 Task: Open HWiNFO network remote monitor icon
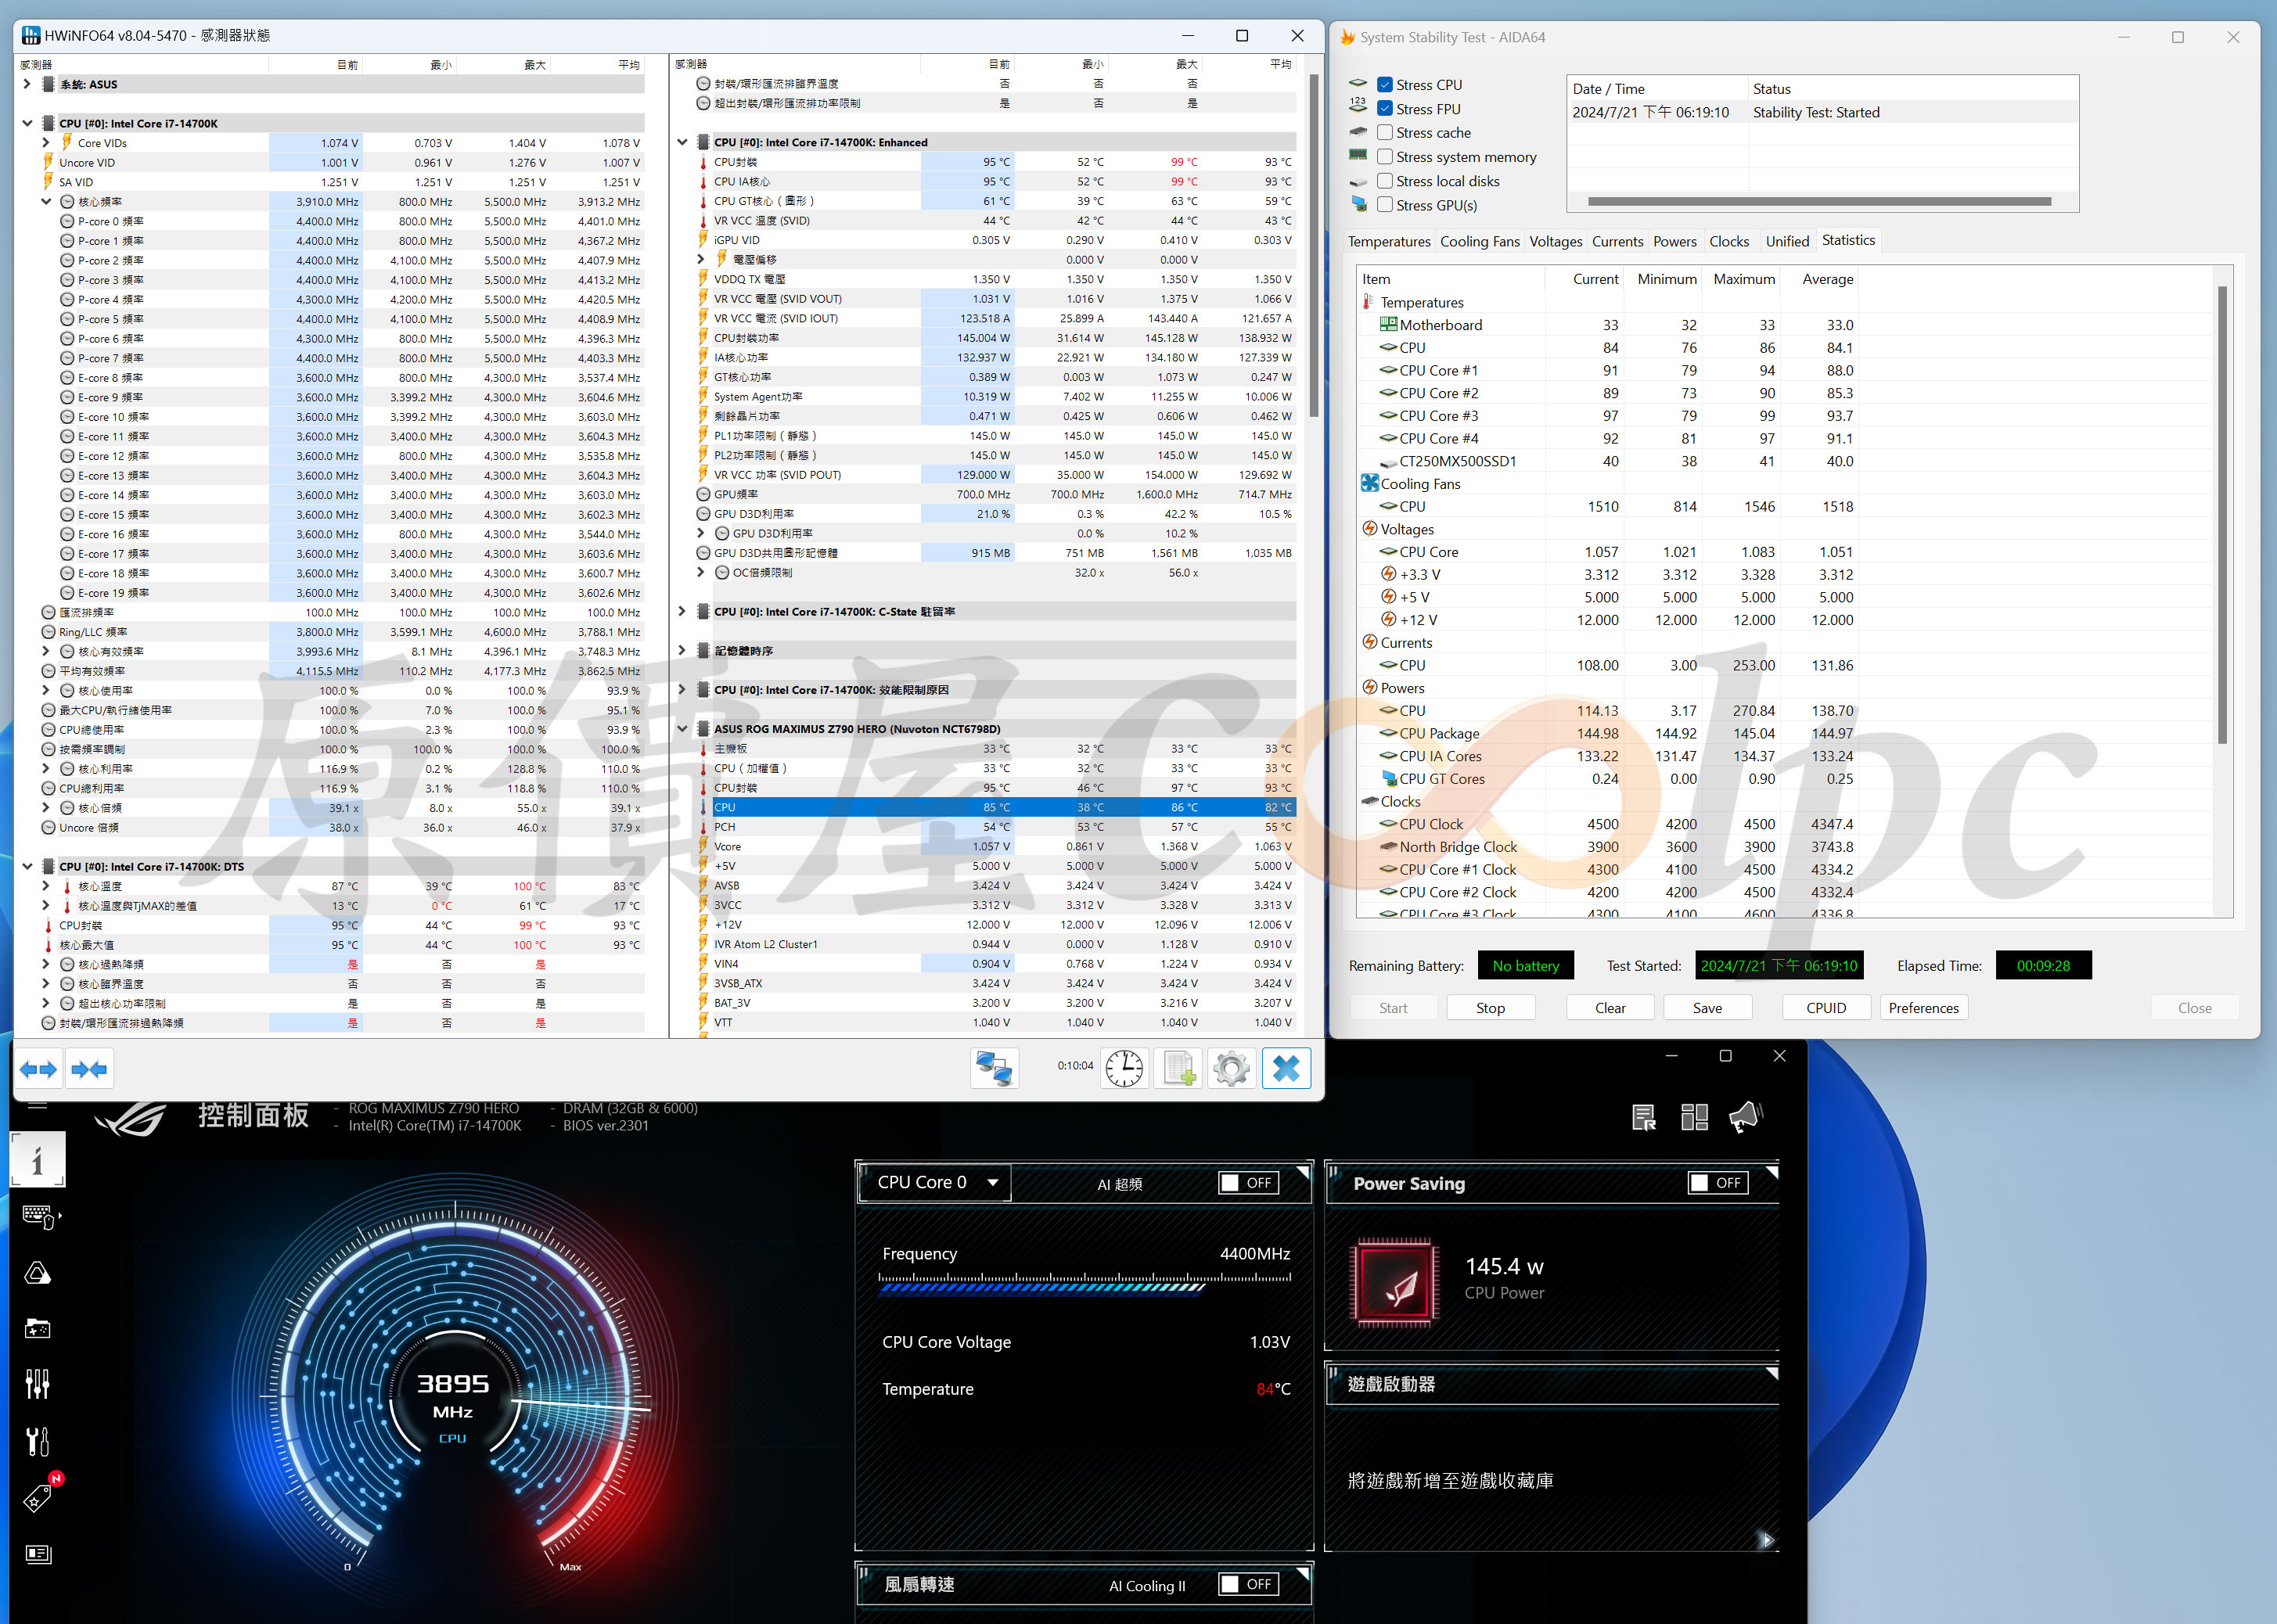pos(994,1068)
